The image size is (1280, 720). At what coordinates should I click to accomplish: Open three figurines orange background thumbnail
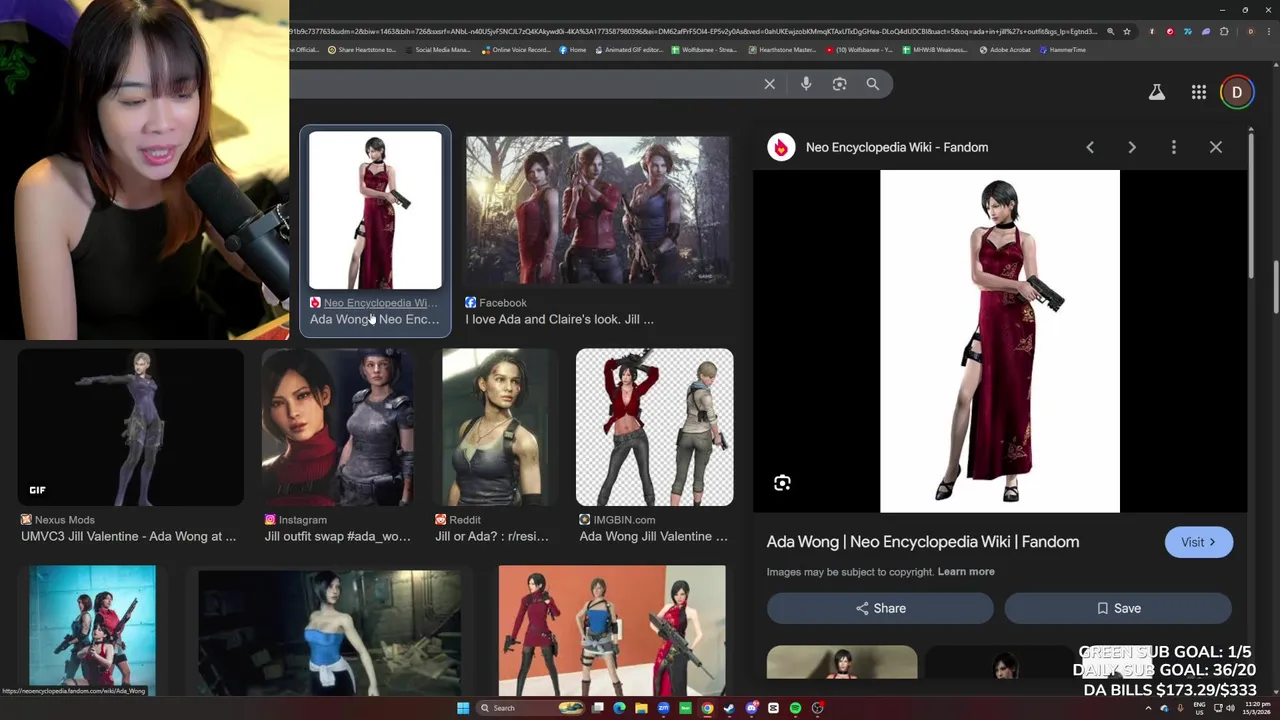point(612,630)
